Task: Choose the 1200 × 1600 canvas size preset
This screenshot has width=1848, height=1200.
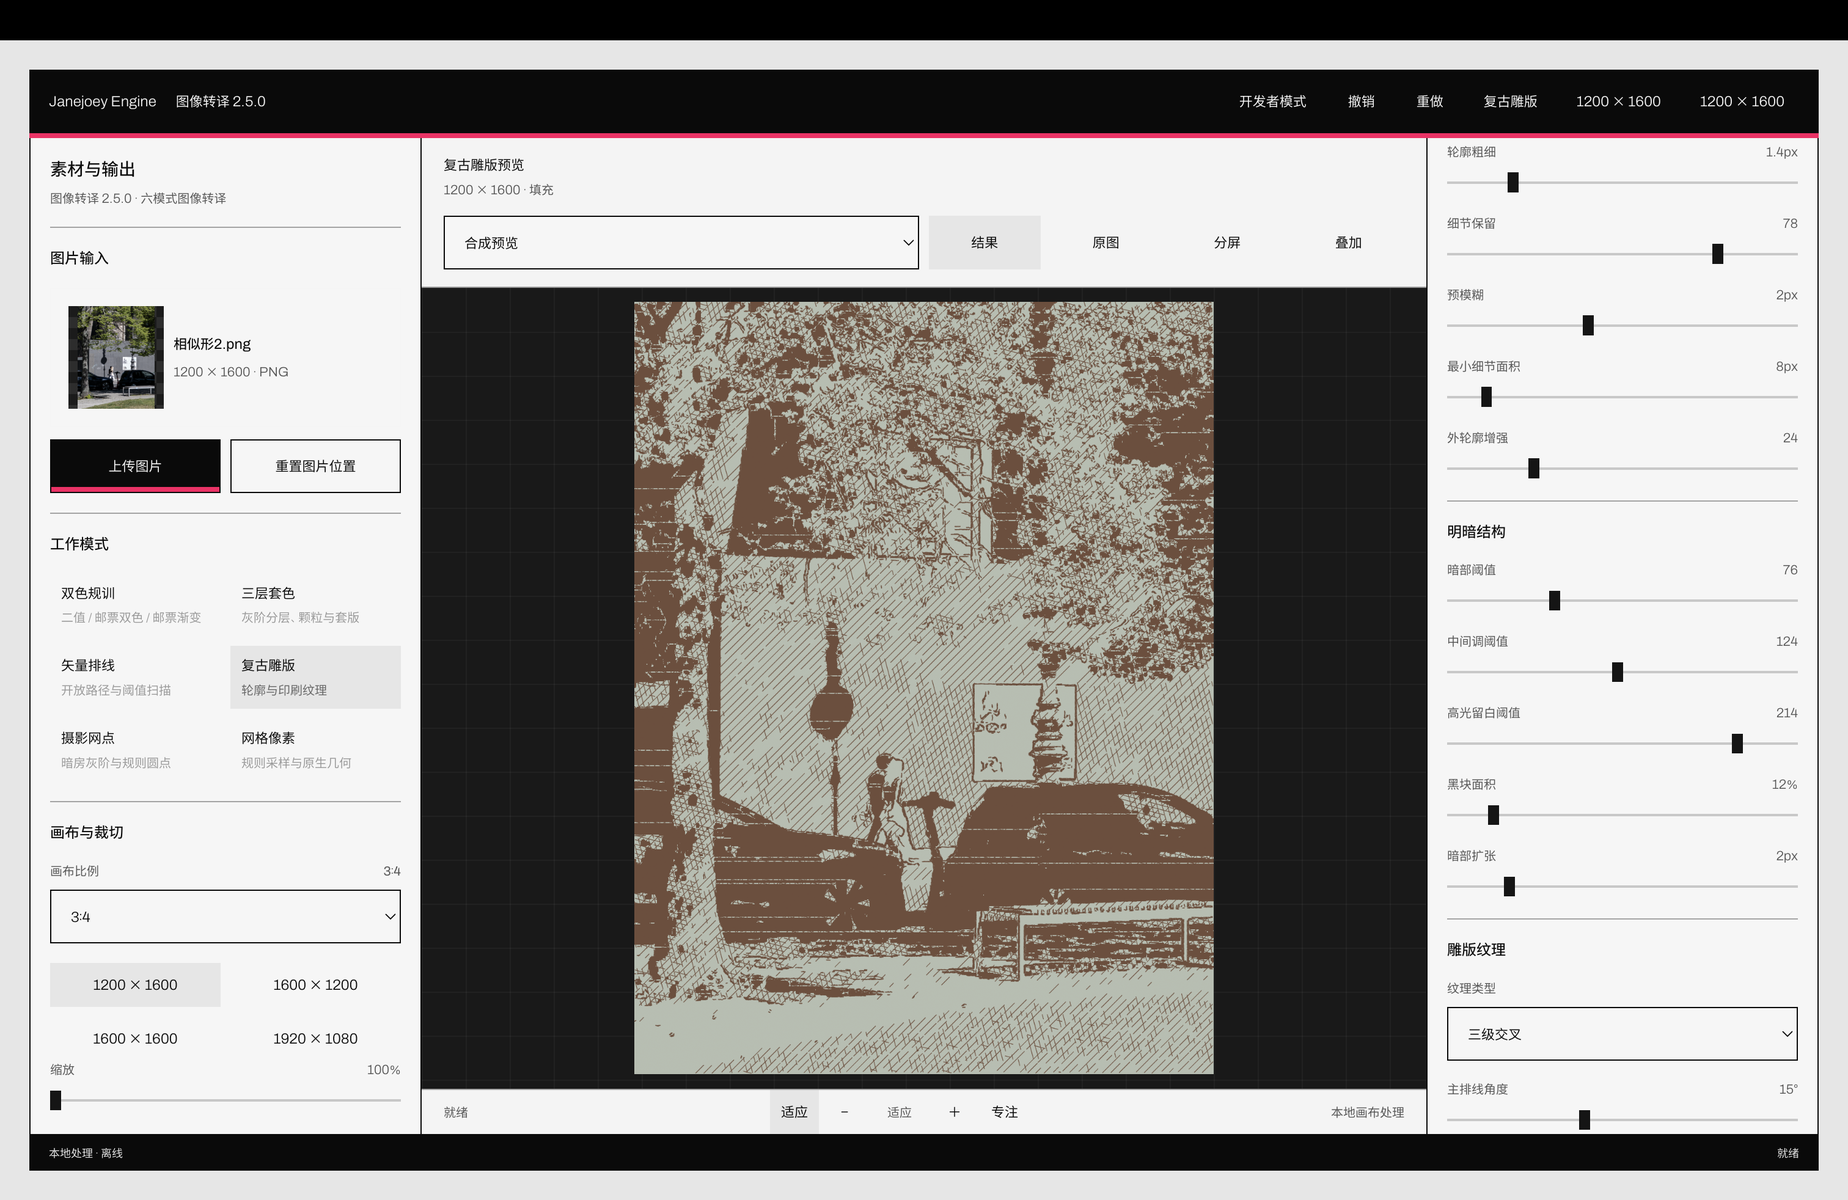Action: pyautogui.click(x=135, y=985)
